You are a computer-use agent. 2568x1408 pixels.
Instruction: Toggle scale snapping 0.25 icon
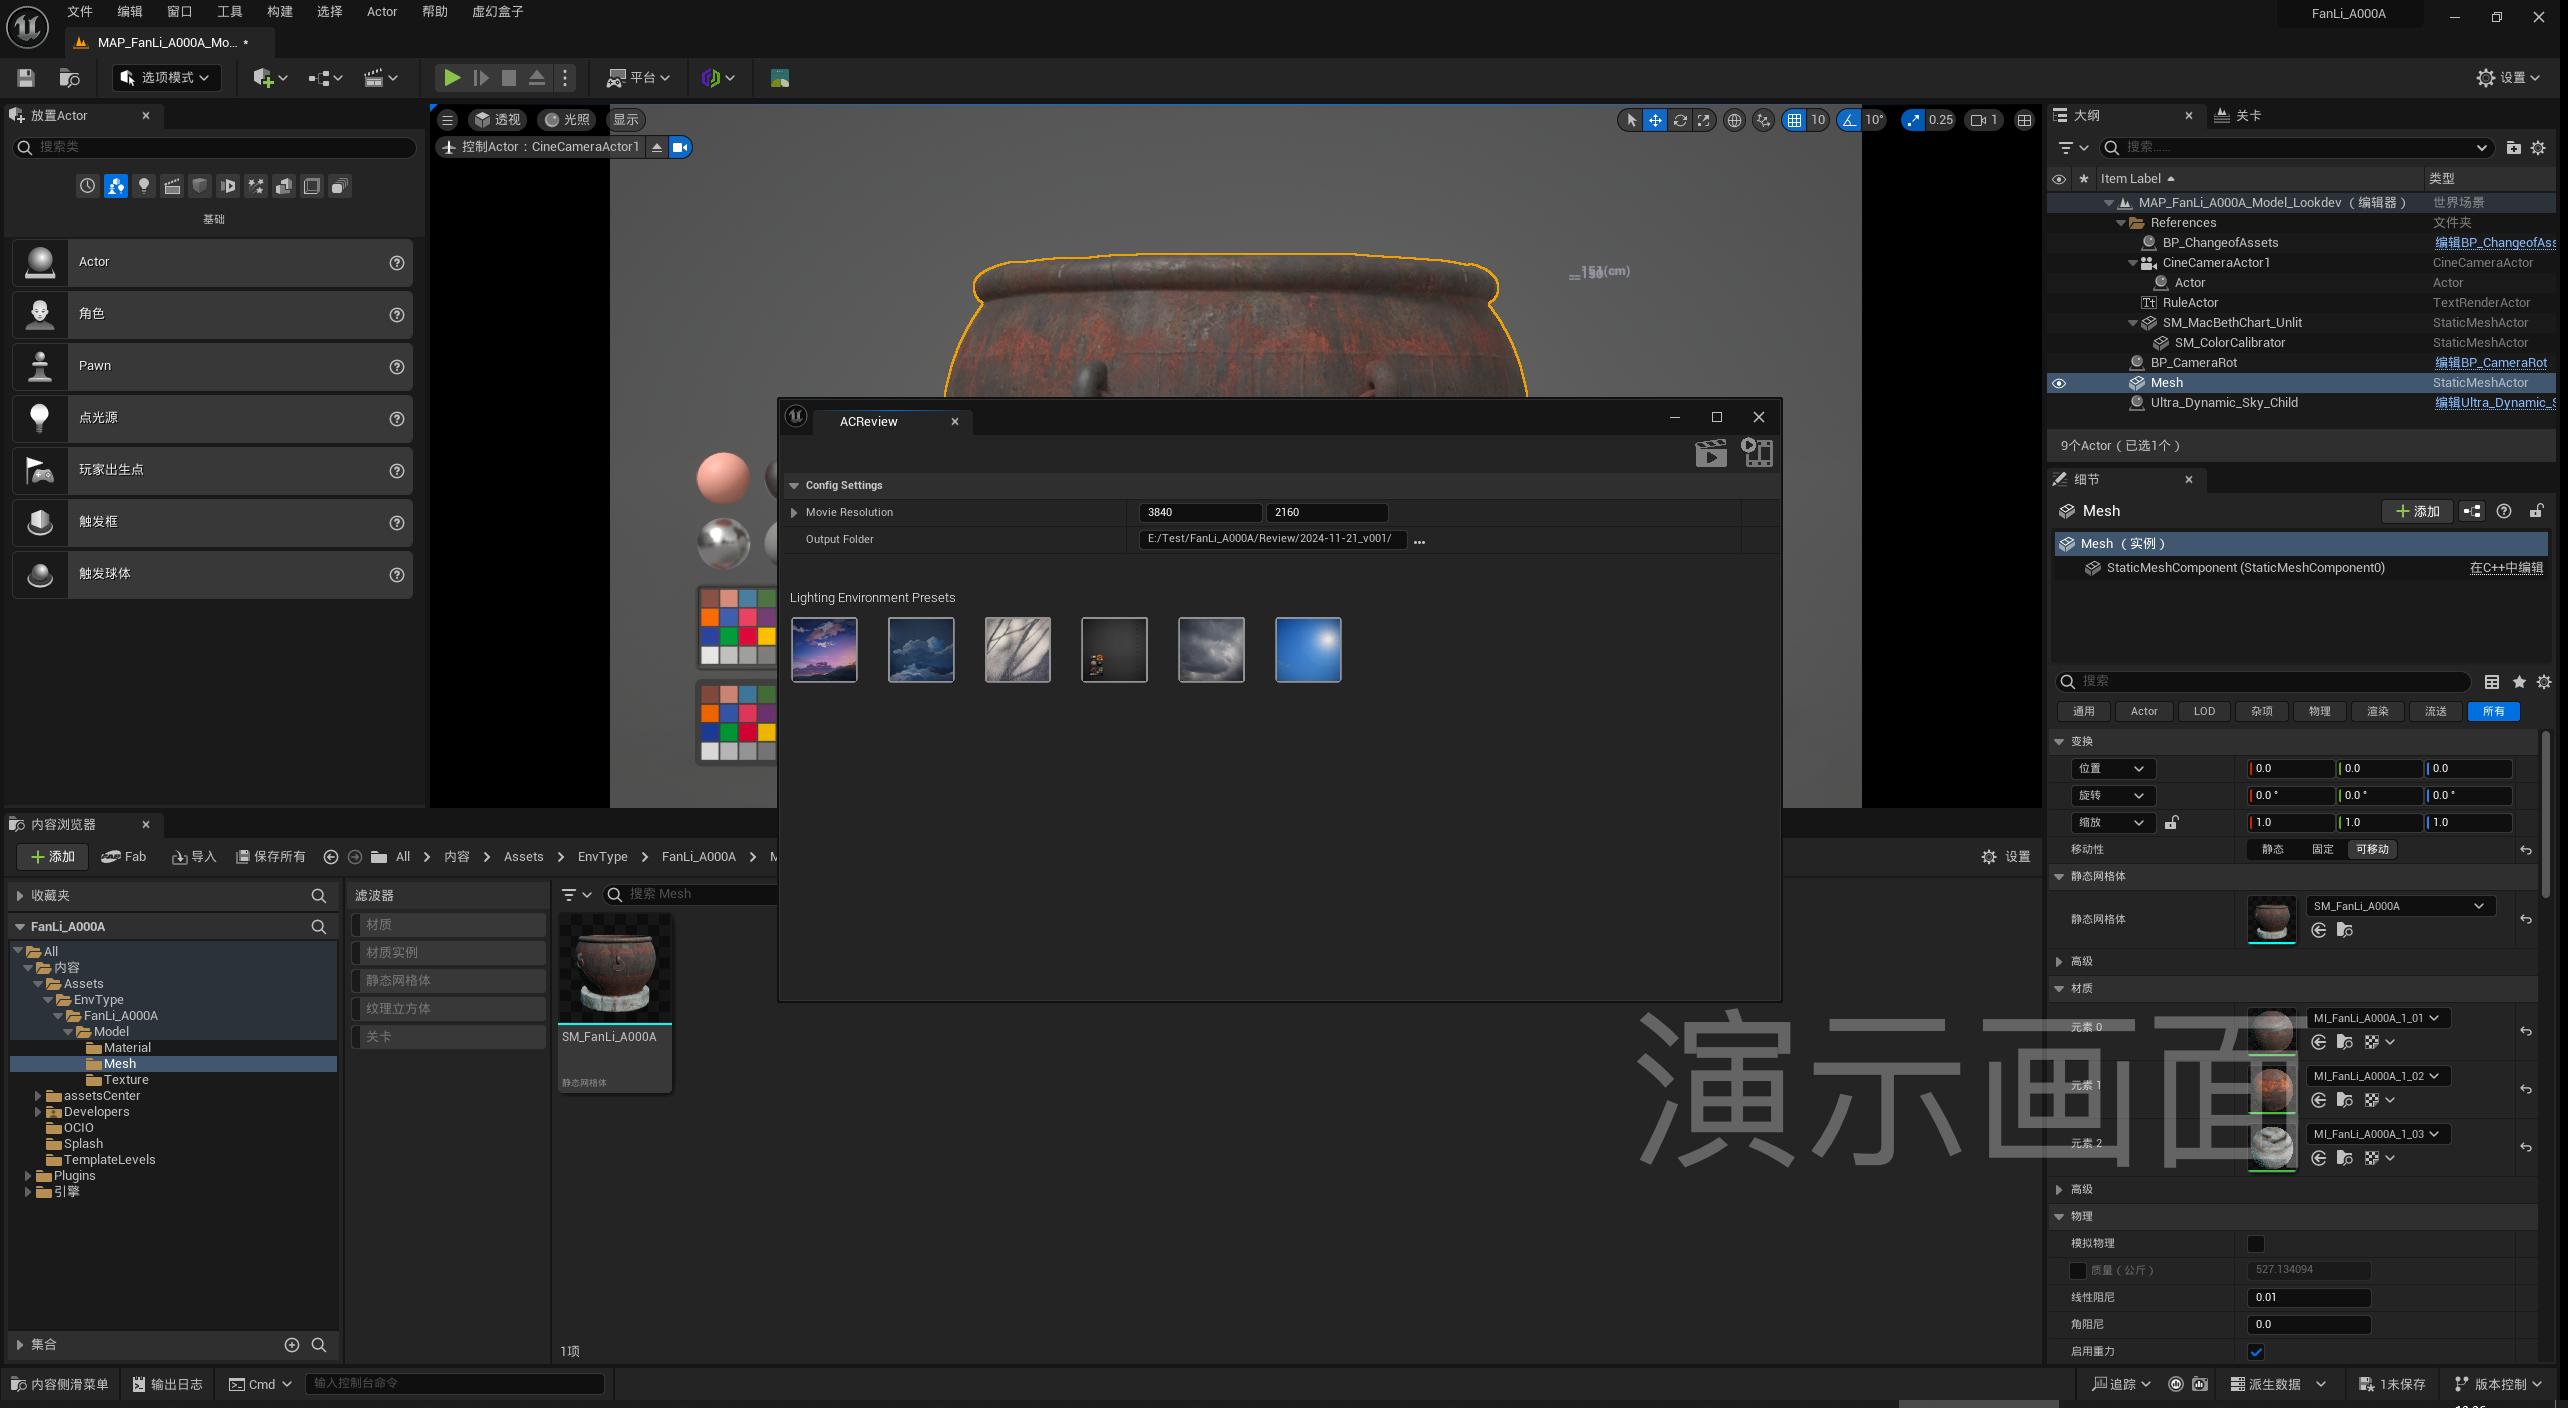1912,120
